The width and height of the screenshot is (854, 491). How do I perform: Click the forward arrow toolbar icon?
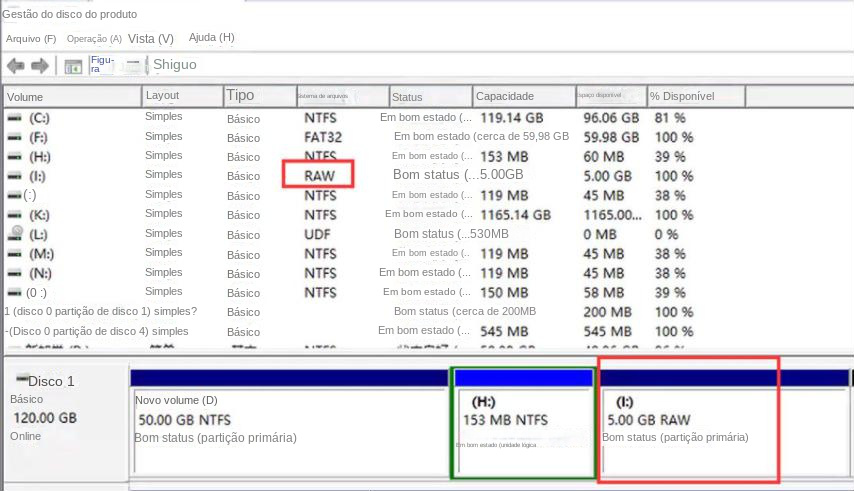tap(40, 66)
